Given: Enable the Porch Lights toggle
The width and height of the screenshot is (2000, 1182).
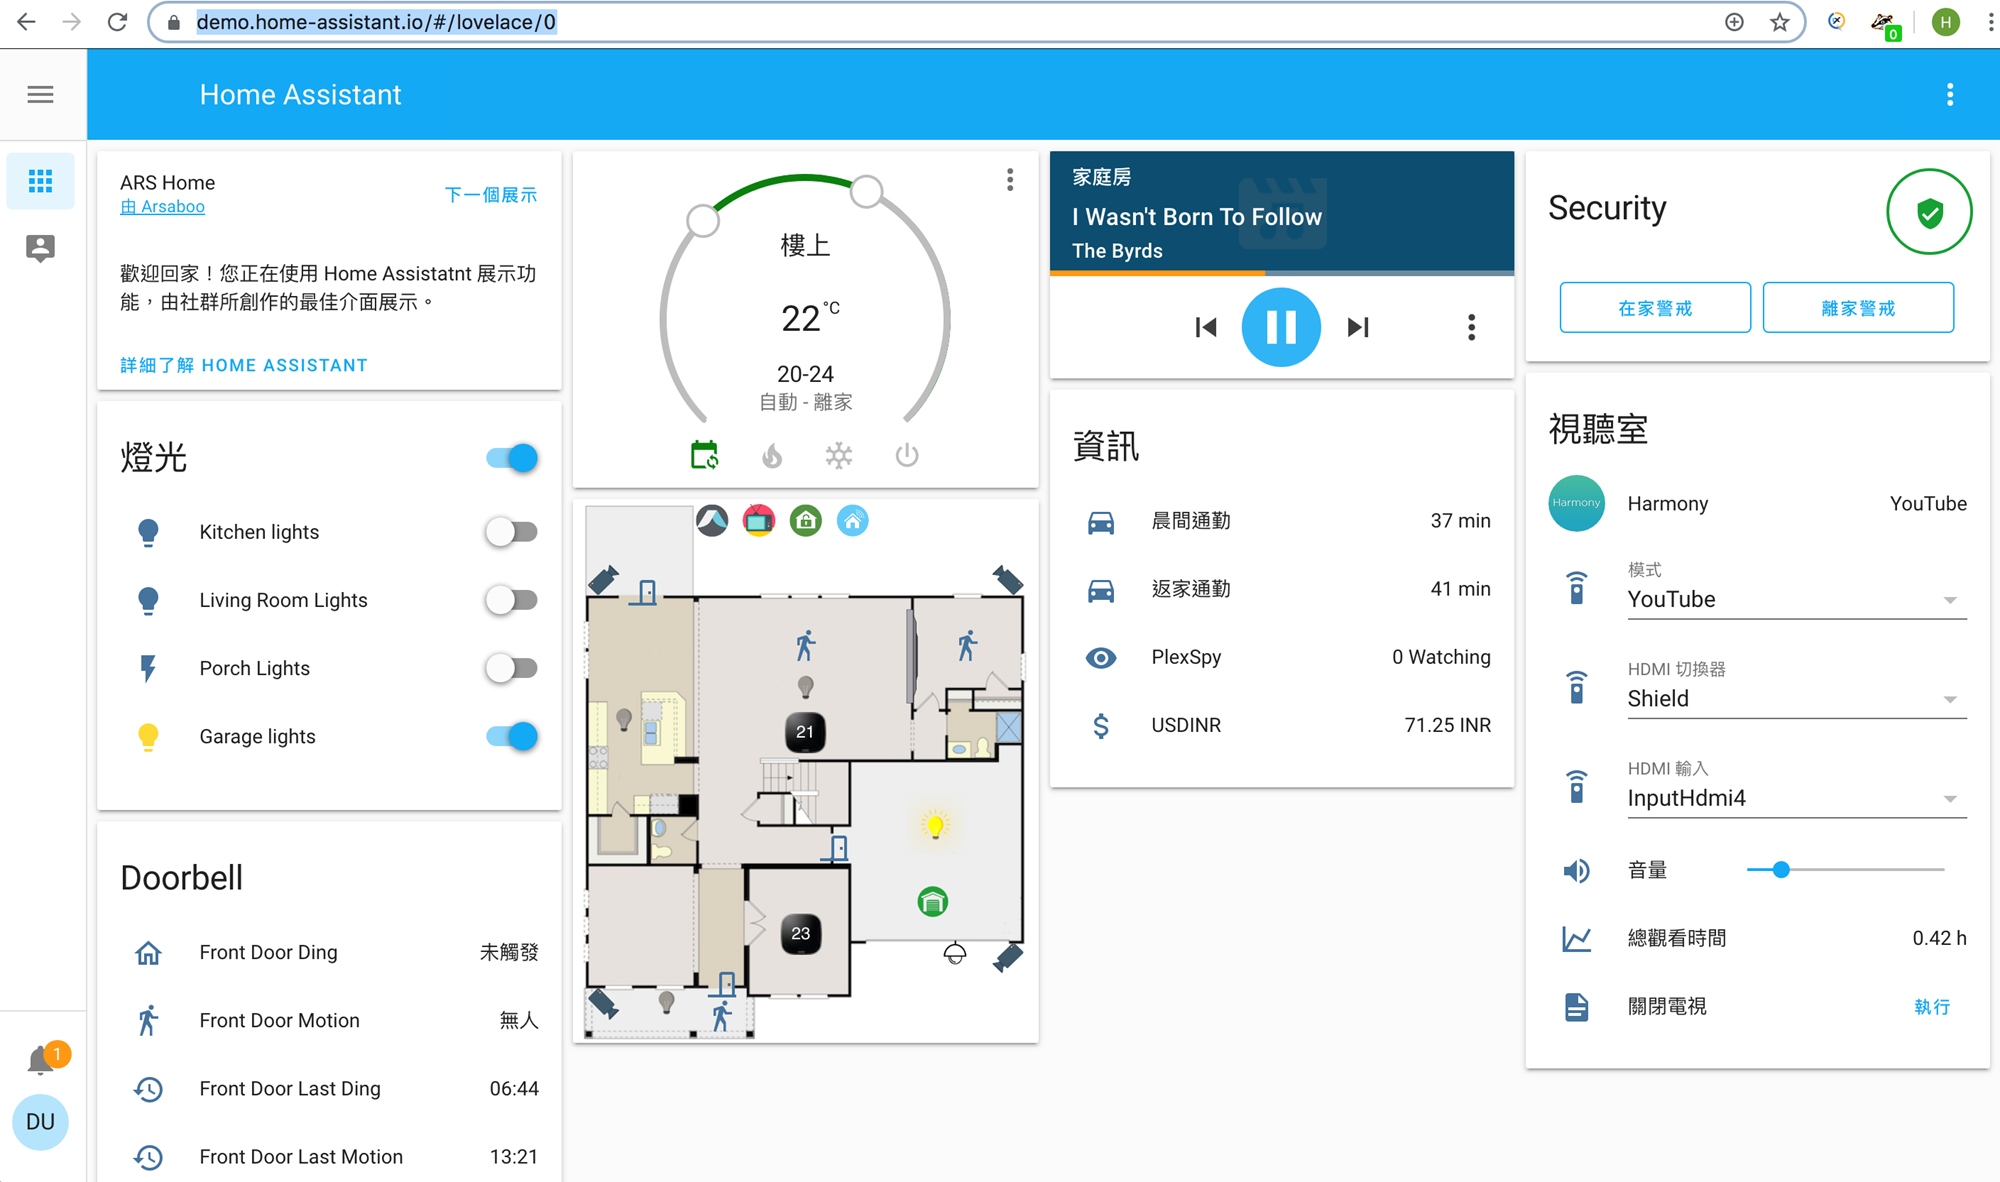Looking at the screenshot, I should [511, 668].
